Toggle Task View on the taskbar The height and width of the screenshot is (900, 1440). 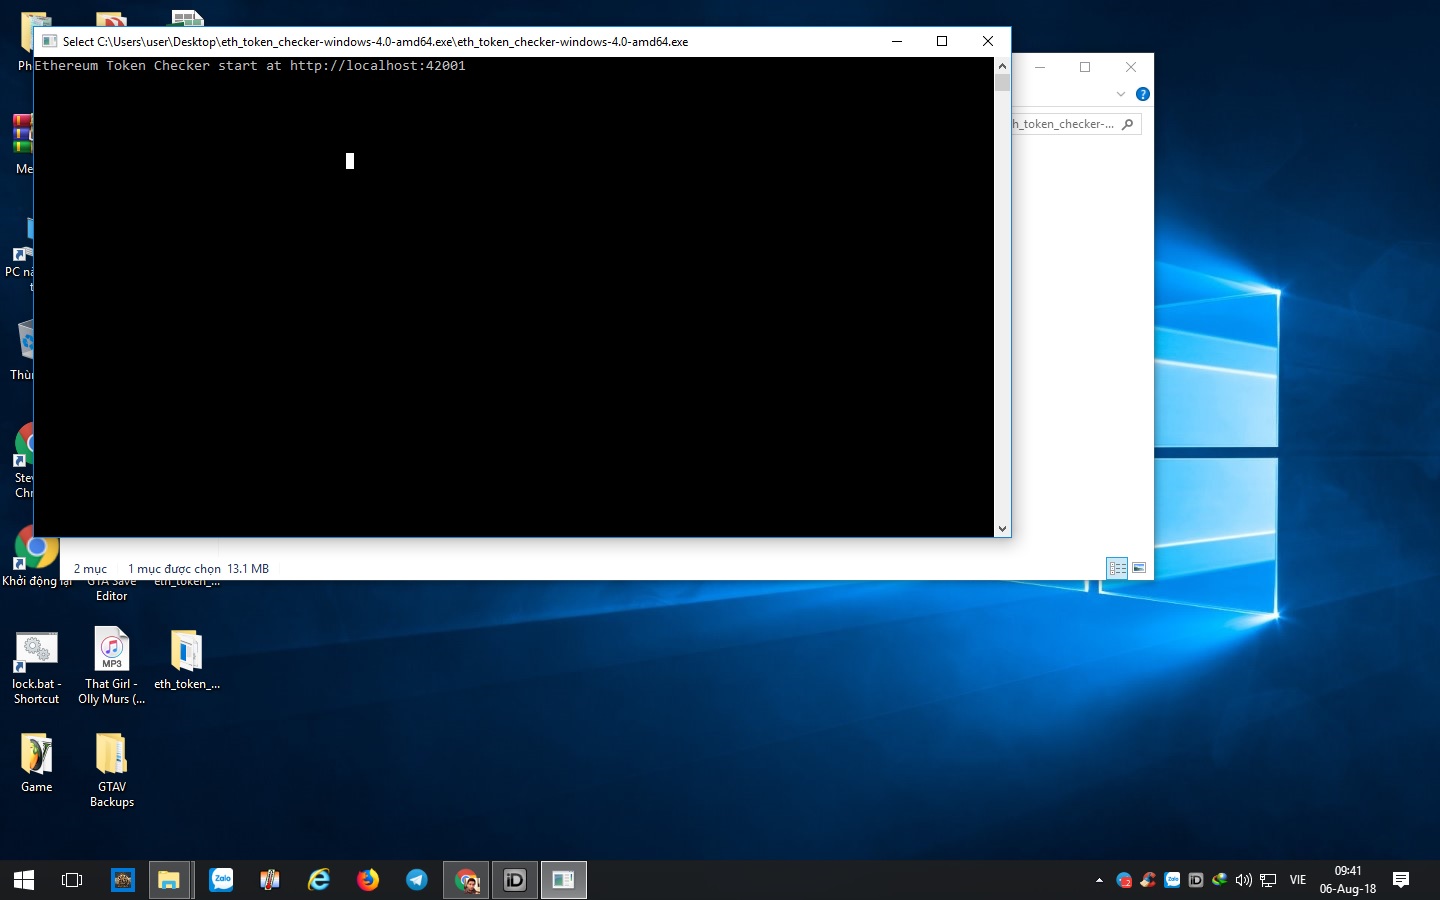[x=72, y=880]
